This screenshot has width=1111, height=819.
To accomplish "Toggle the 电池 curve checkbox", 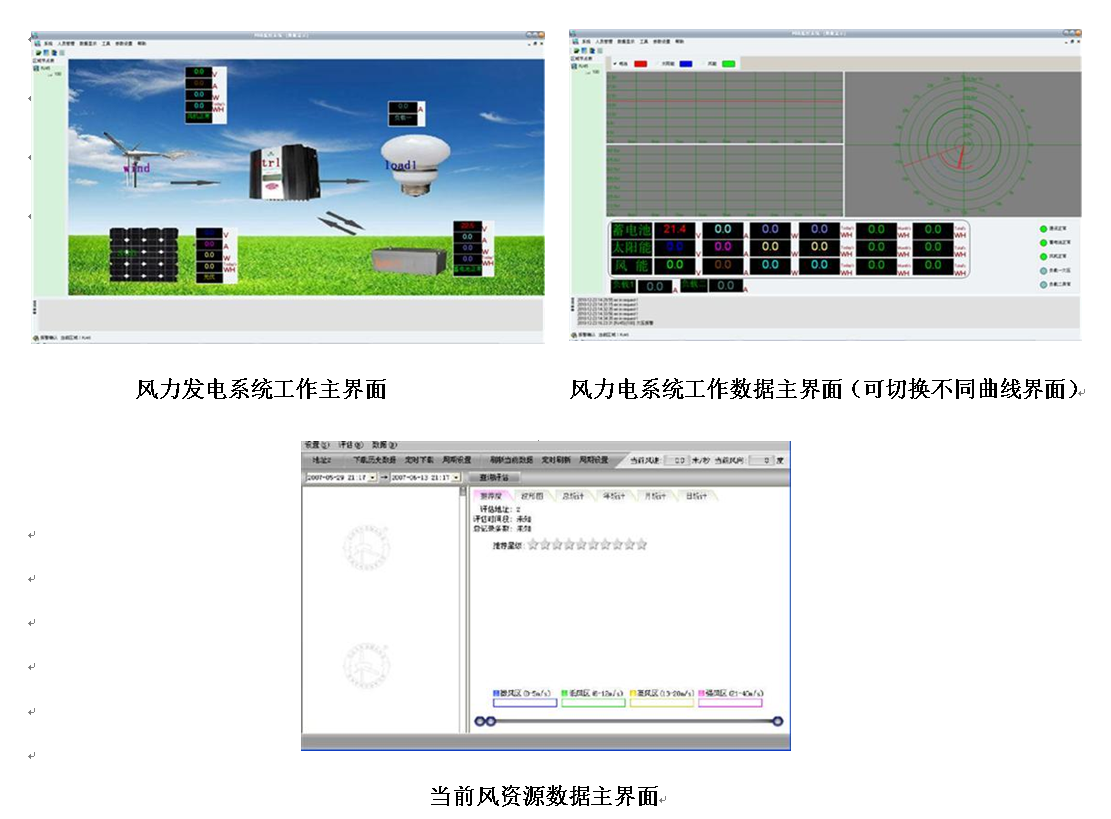I will pyautogui.click(x=614, y=64).
